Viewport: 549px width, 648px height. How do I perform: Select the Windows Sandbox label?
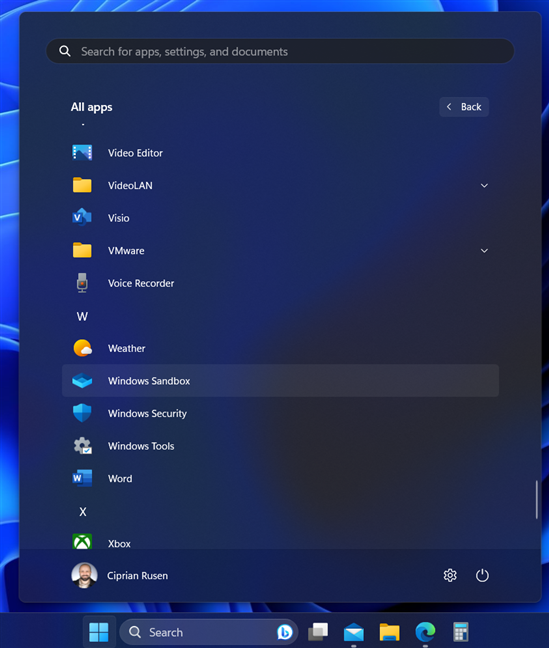pyautogui.click(x=149, y=381)
